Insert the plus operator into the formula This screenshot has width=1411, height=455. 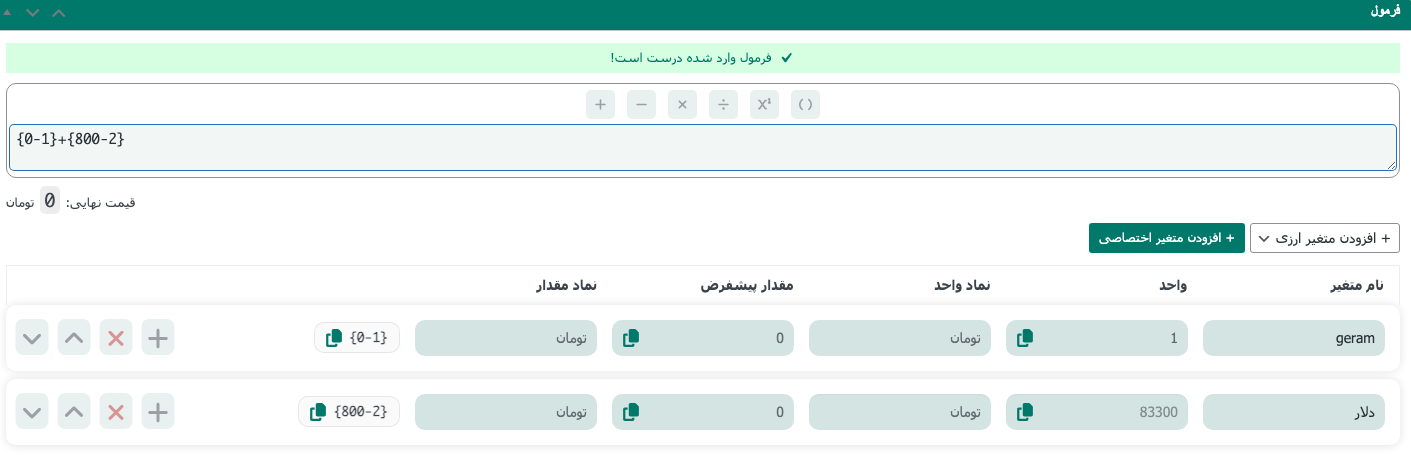(x=600, y=104)
